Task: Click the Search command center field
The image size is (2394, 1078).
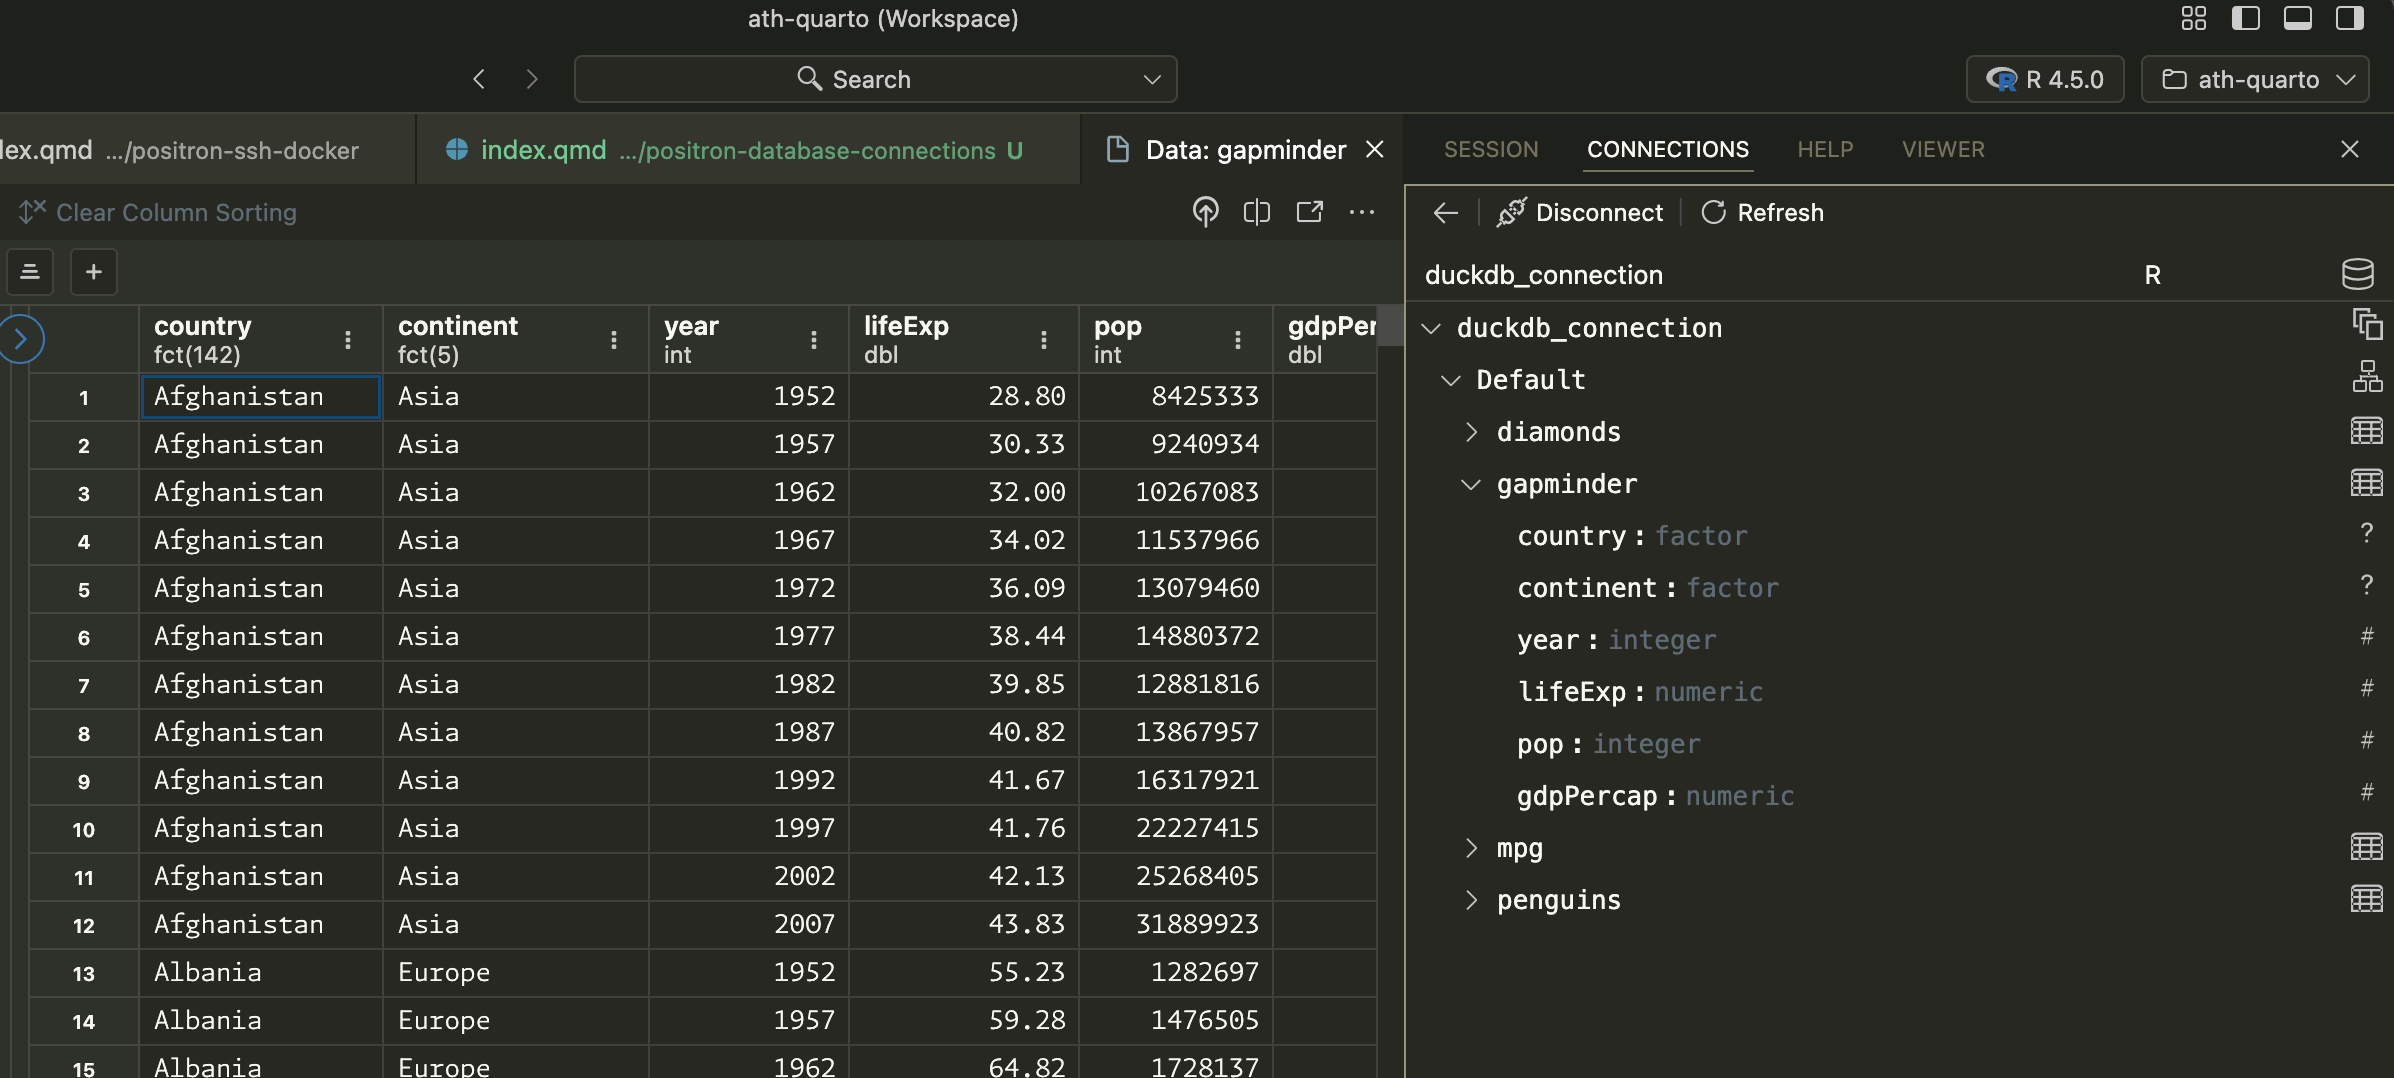Action: coord(875,79)
